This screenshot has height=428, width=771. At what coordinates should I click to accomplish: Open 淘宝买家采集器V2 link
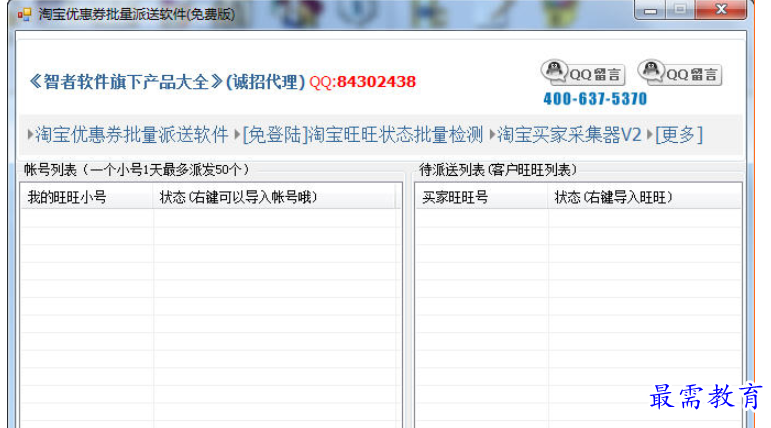pos(569,134)
